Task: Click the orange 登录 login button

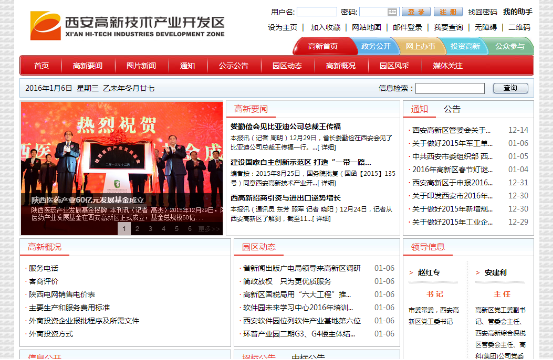Action: pyautogui.click(x=416, y=12)
